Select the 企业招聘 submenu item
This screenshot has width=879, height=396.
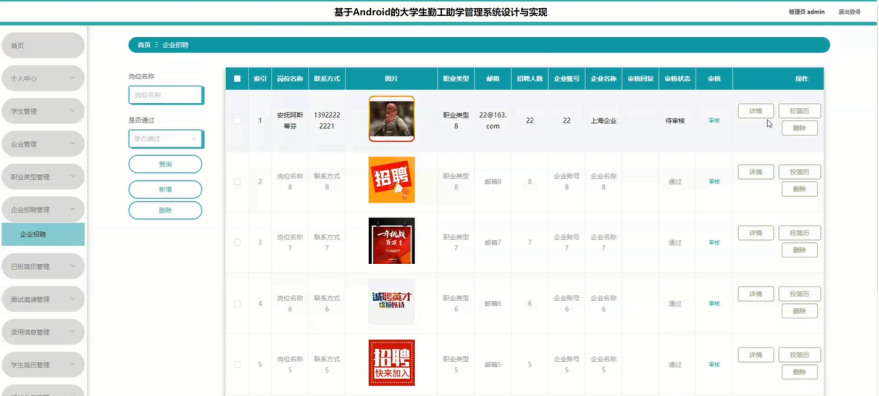(x=43, y=234)
